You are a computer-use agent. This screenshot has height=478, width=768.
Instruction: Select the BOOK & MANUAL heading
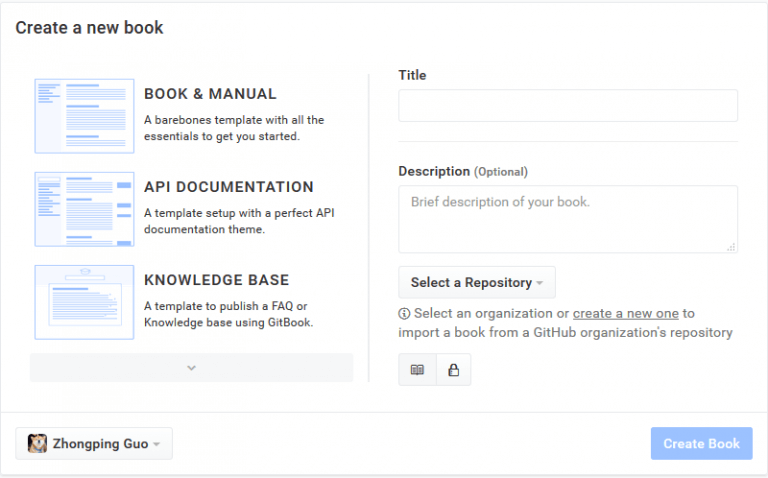[x=210, y=94]
